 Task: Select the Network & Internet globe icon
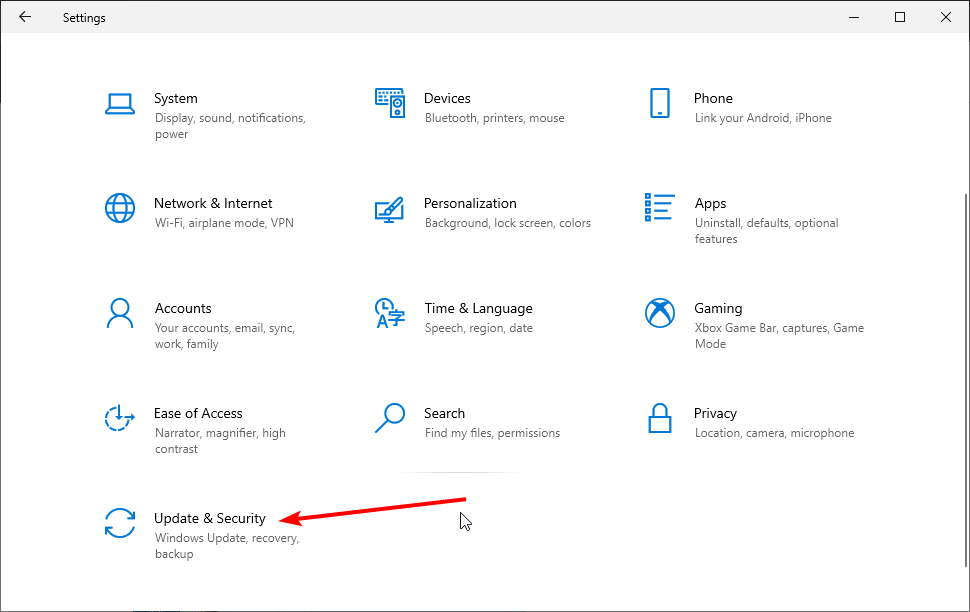tap(120, 208)
